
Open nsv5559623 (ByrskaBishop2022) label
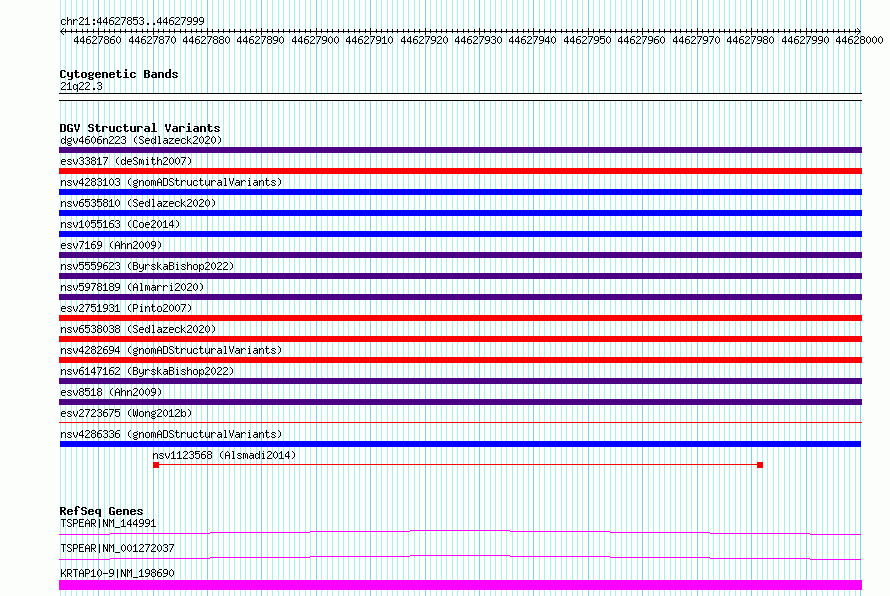147,266
